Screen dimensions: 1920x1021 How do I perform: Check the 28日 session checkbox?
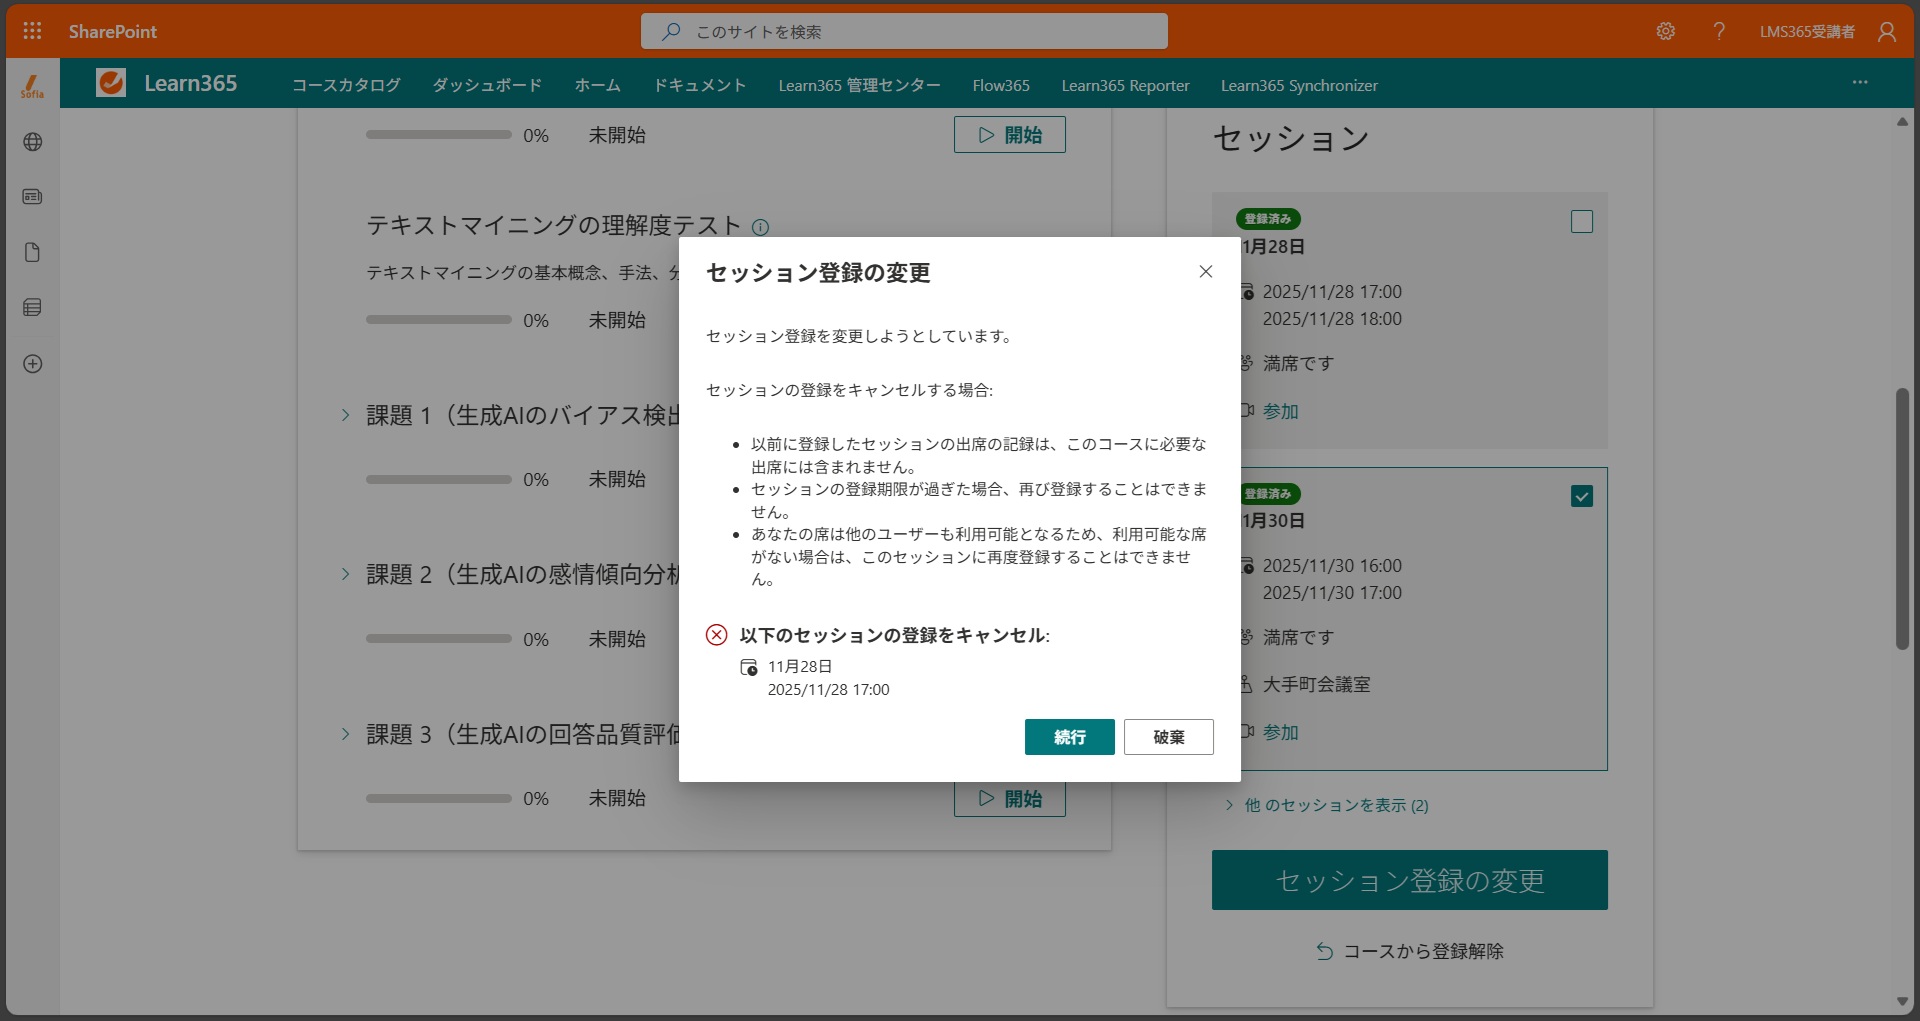tap(1582, 222)
